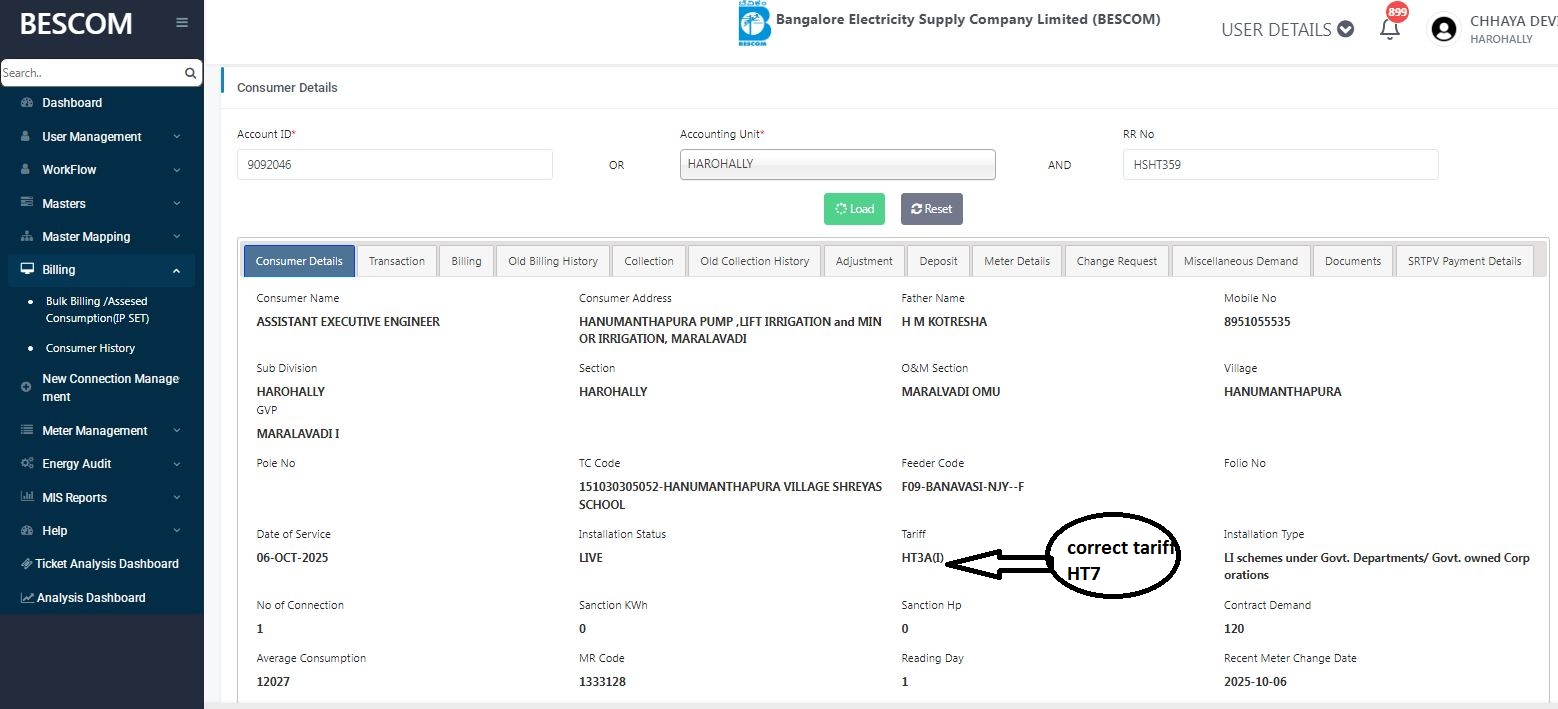
Task: Click the Energy Audit gears icon
Action: coord(27,464)
